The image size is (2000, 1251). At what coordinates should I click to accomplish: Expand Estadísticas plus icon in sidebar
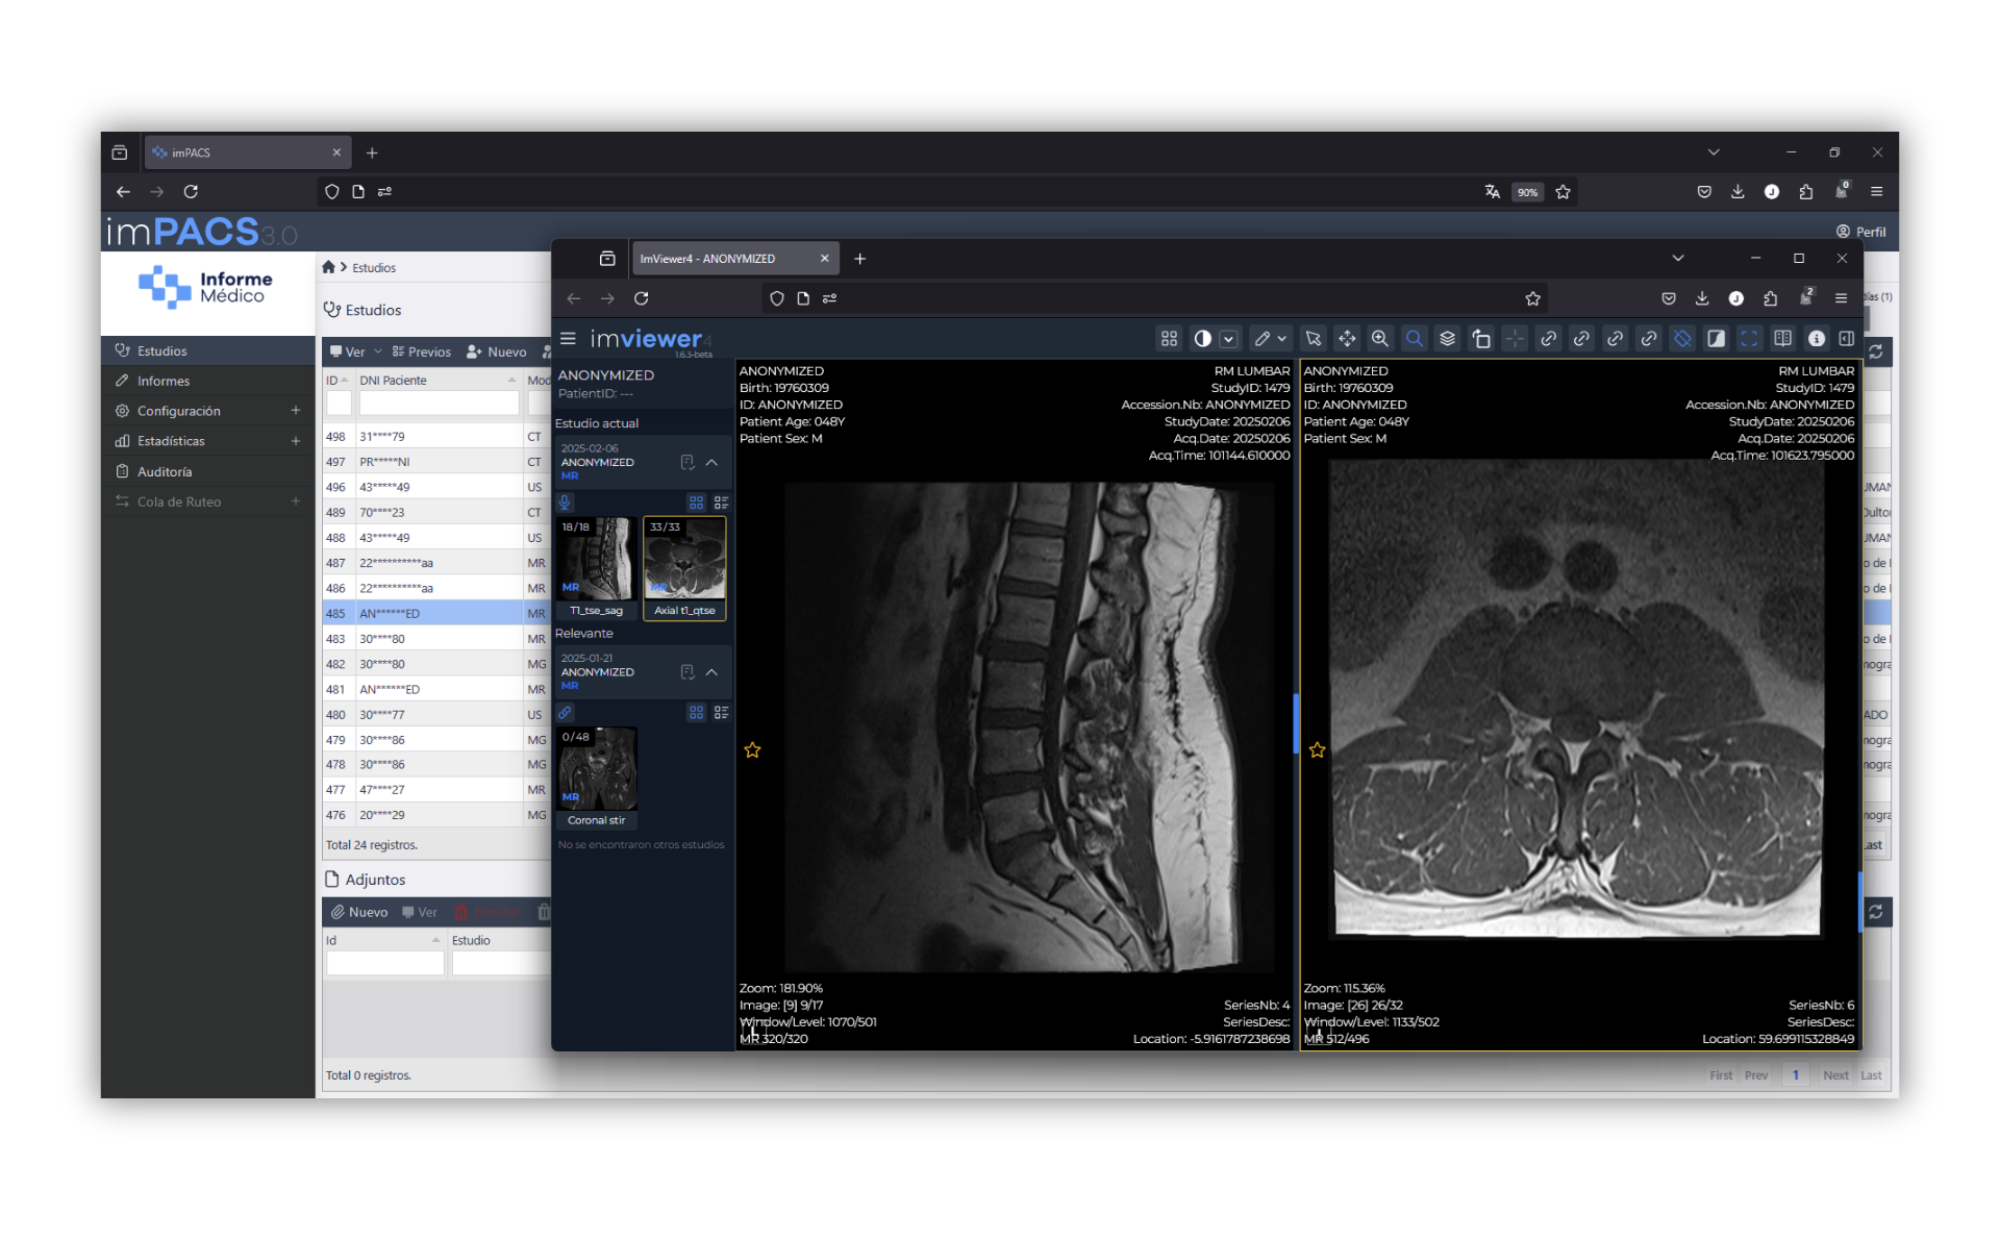296,441
